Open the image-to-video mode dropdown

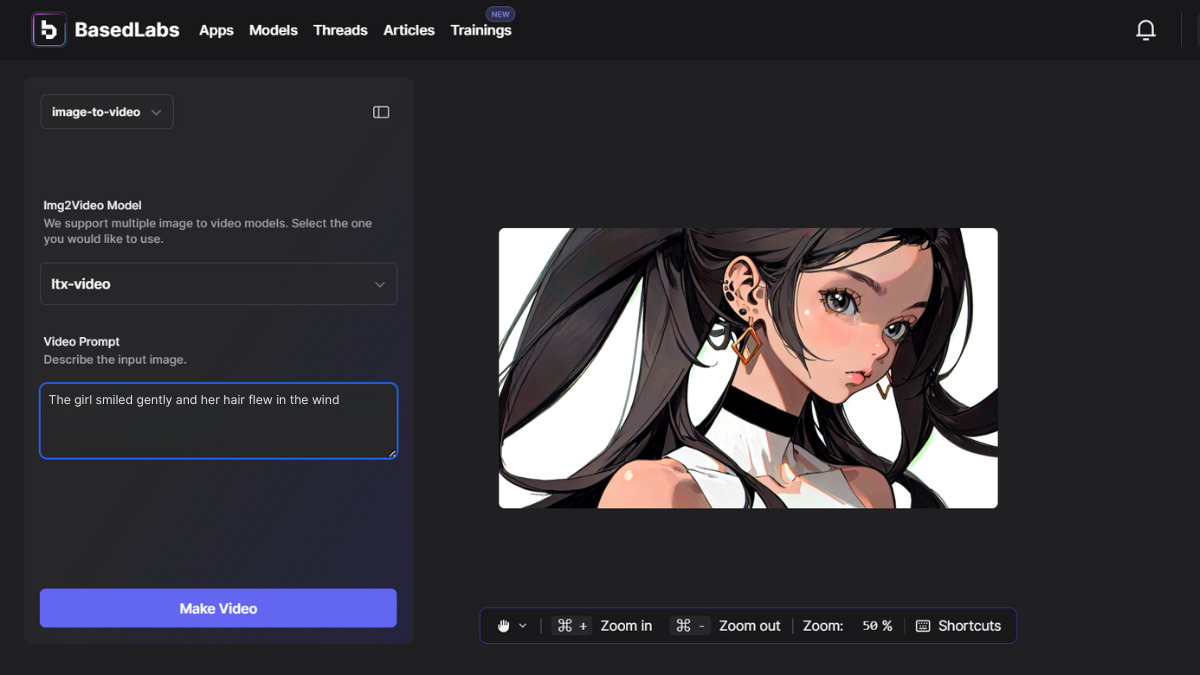[107, 112]
